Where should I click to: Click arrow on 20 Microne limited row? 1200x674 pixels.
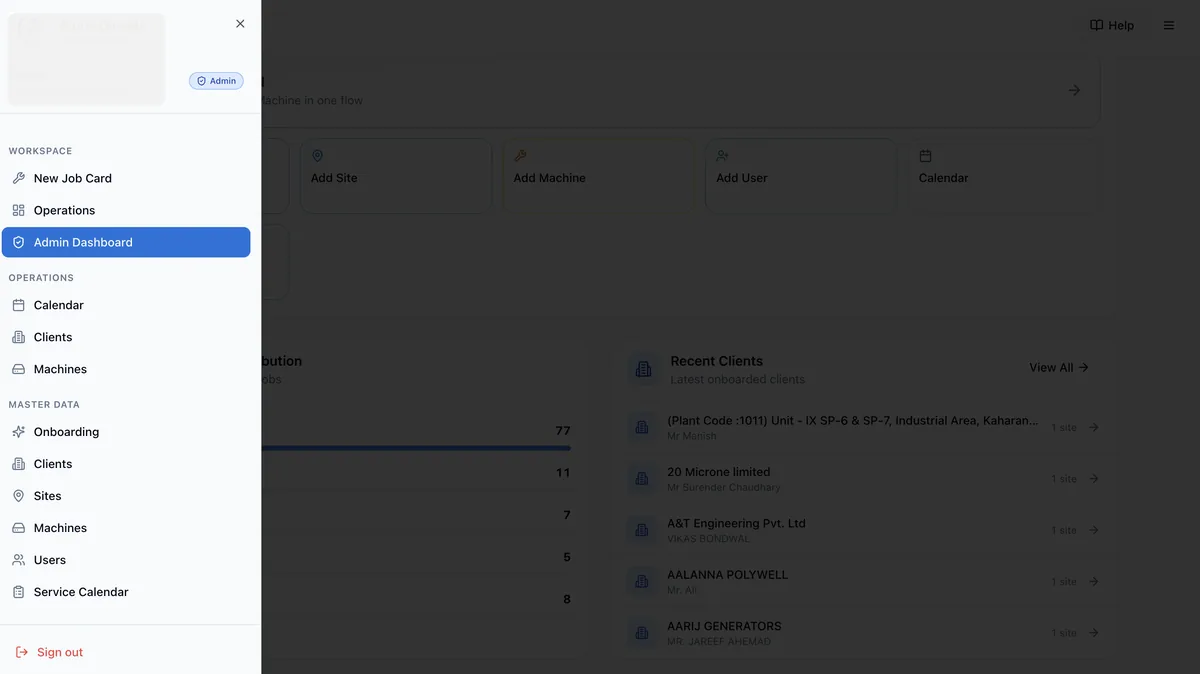(x=1094, y=479)
